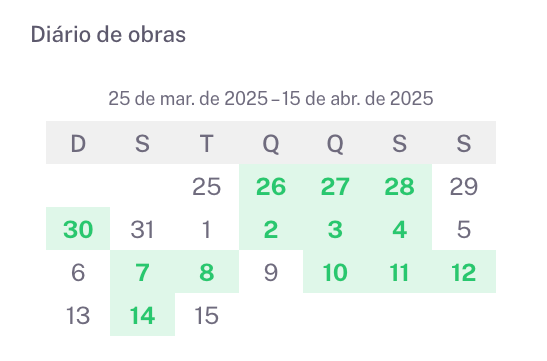Viewport: 547px width, 361px height.
Task: Select March 25 in the calendar
Action: 207,186
